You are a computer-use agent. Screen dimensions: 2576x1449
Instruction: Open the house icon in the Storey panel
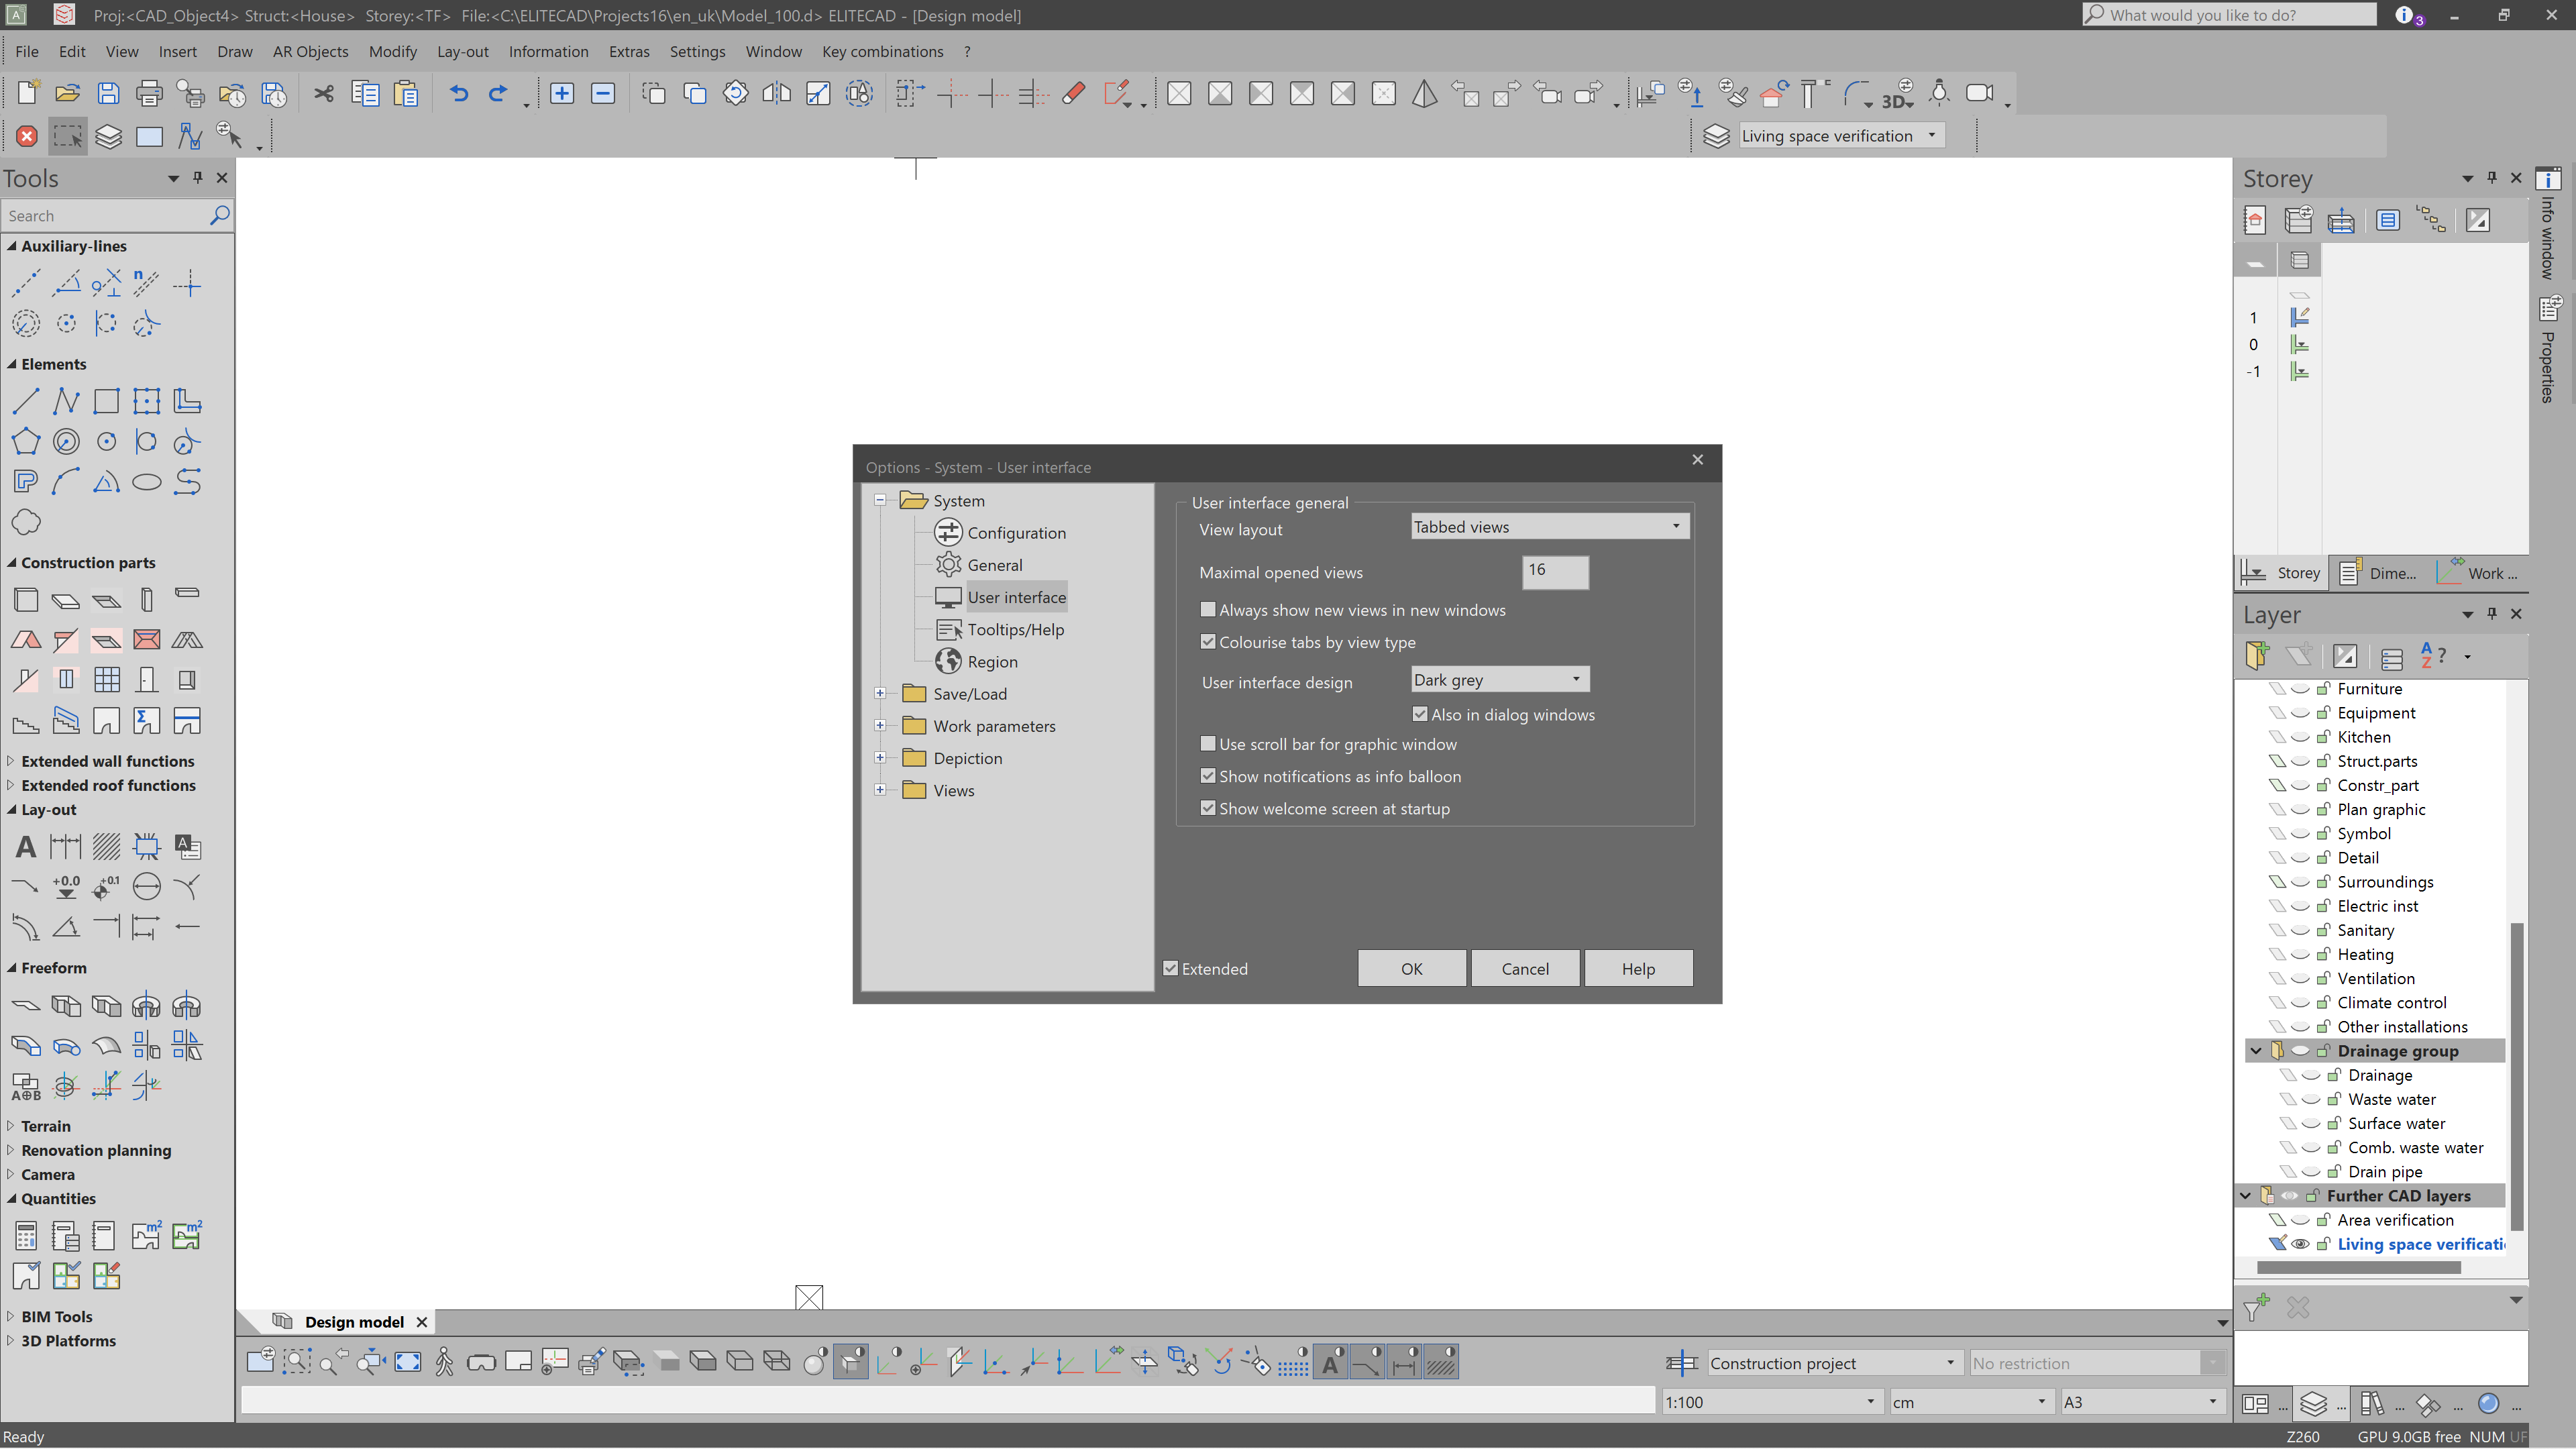tap(2256, 219)
